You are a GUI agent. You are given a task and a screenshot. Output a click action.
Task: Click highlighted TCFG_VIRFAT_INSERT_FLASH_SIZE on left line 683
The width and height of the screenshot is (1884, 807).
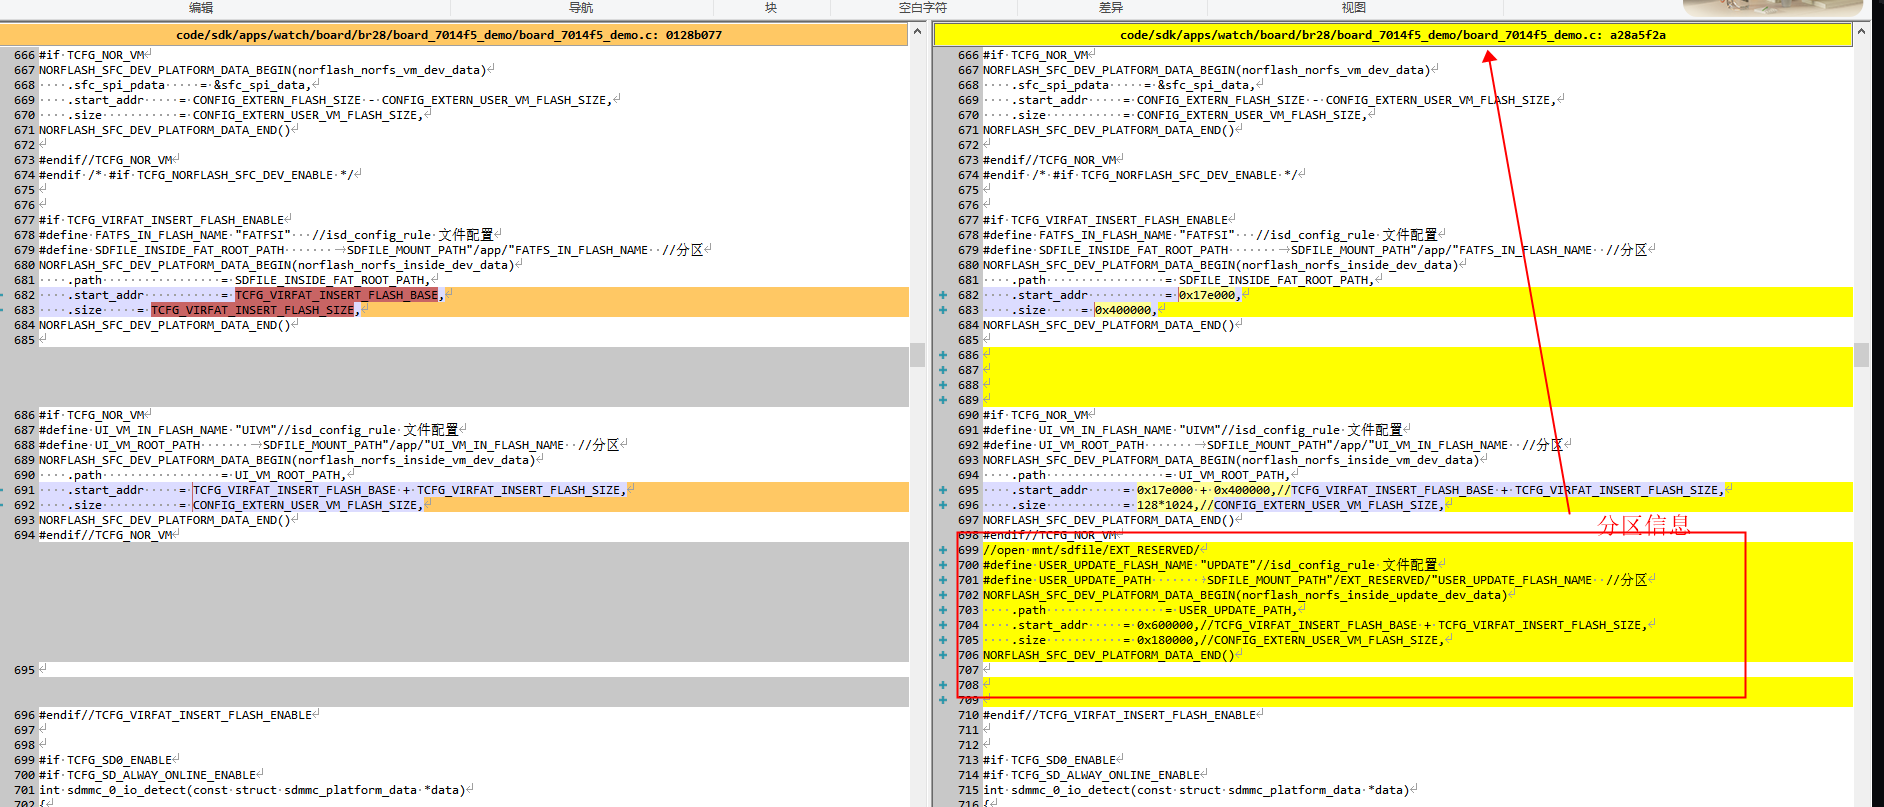[x=253, y=310]
